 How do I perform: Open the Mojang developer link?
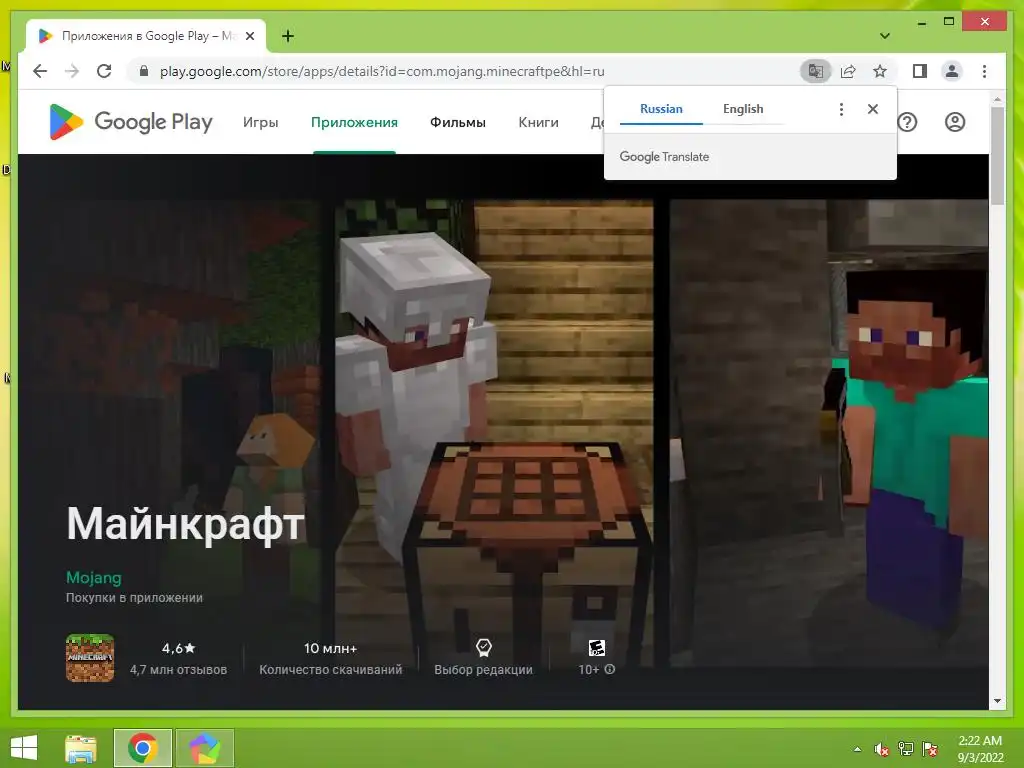click(93, 578)
